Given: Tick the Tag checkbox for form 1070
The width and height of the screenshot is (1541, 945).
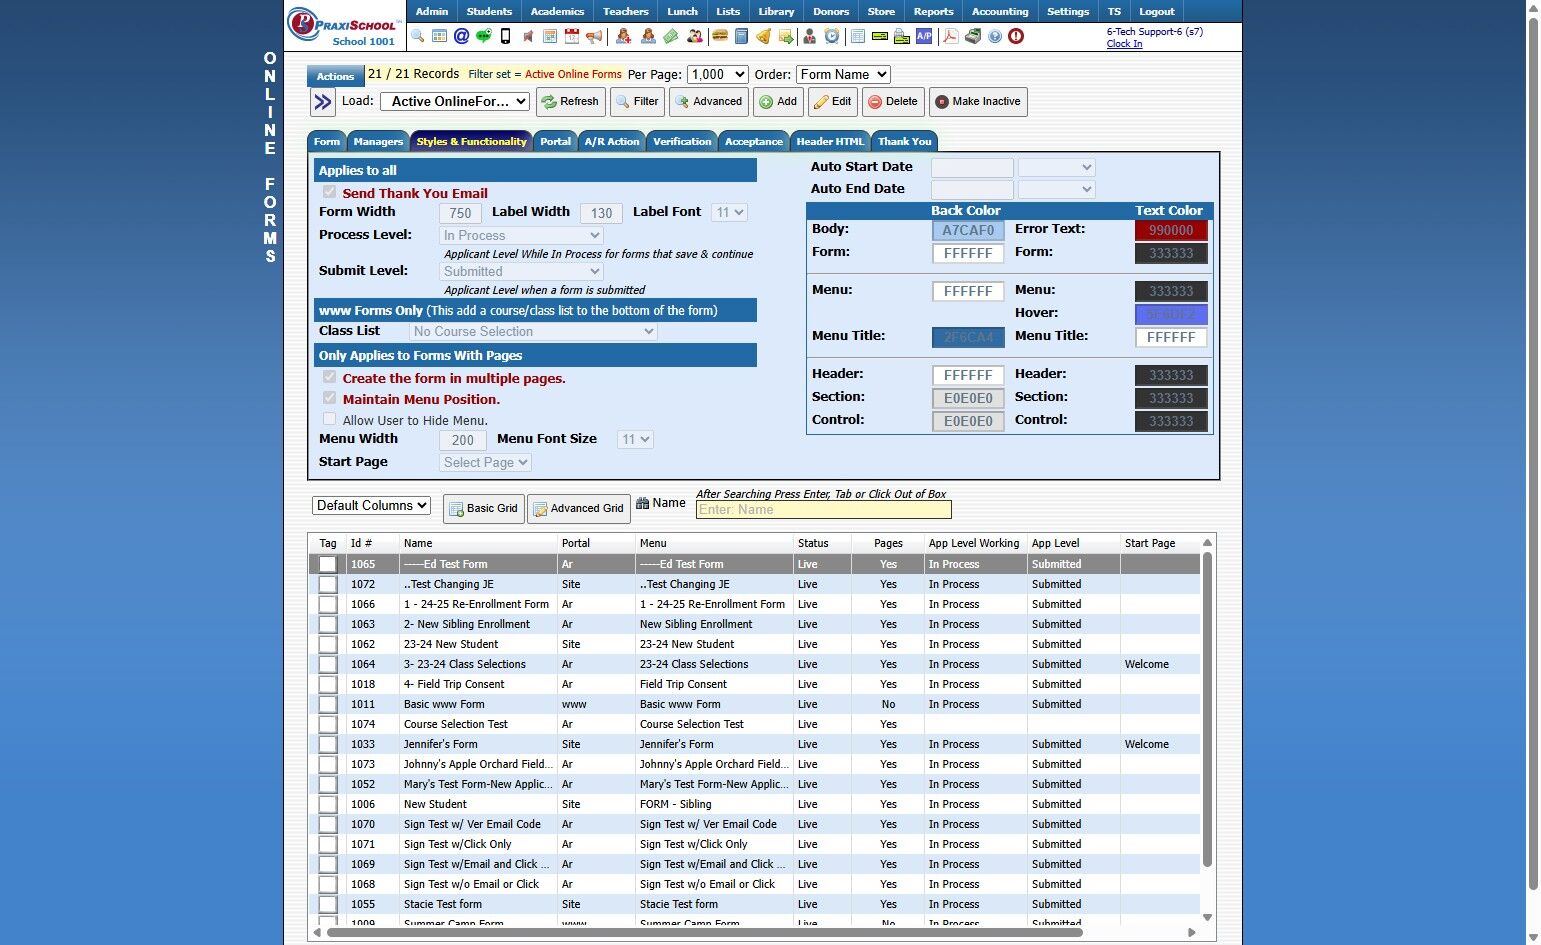Looking at the screenshot, I should click(328, 824).
